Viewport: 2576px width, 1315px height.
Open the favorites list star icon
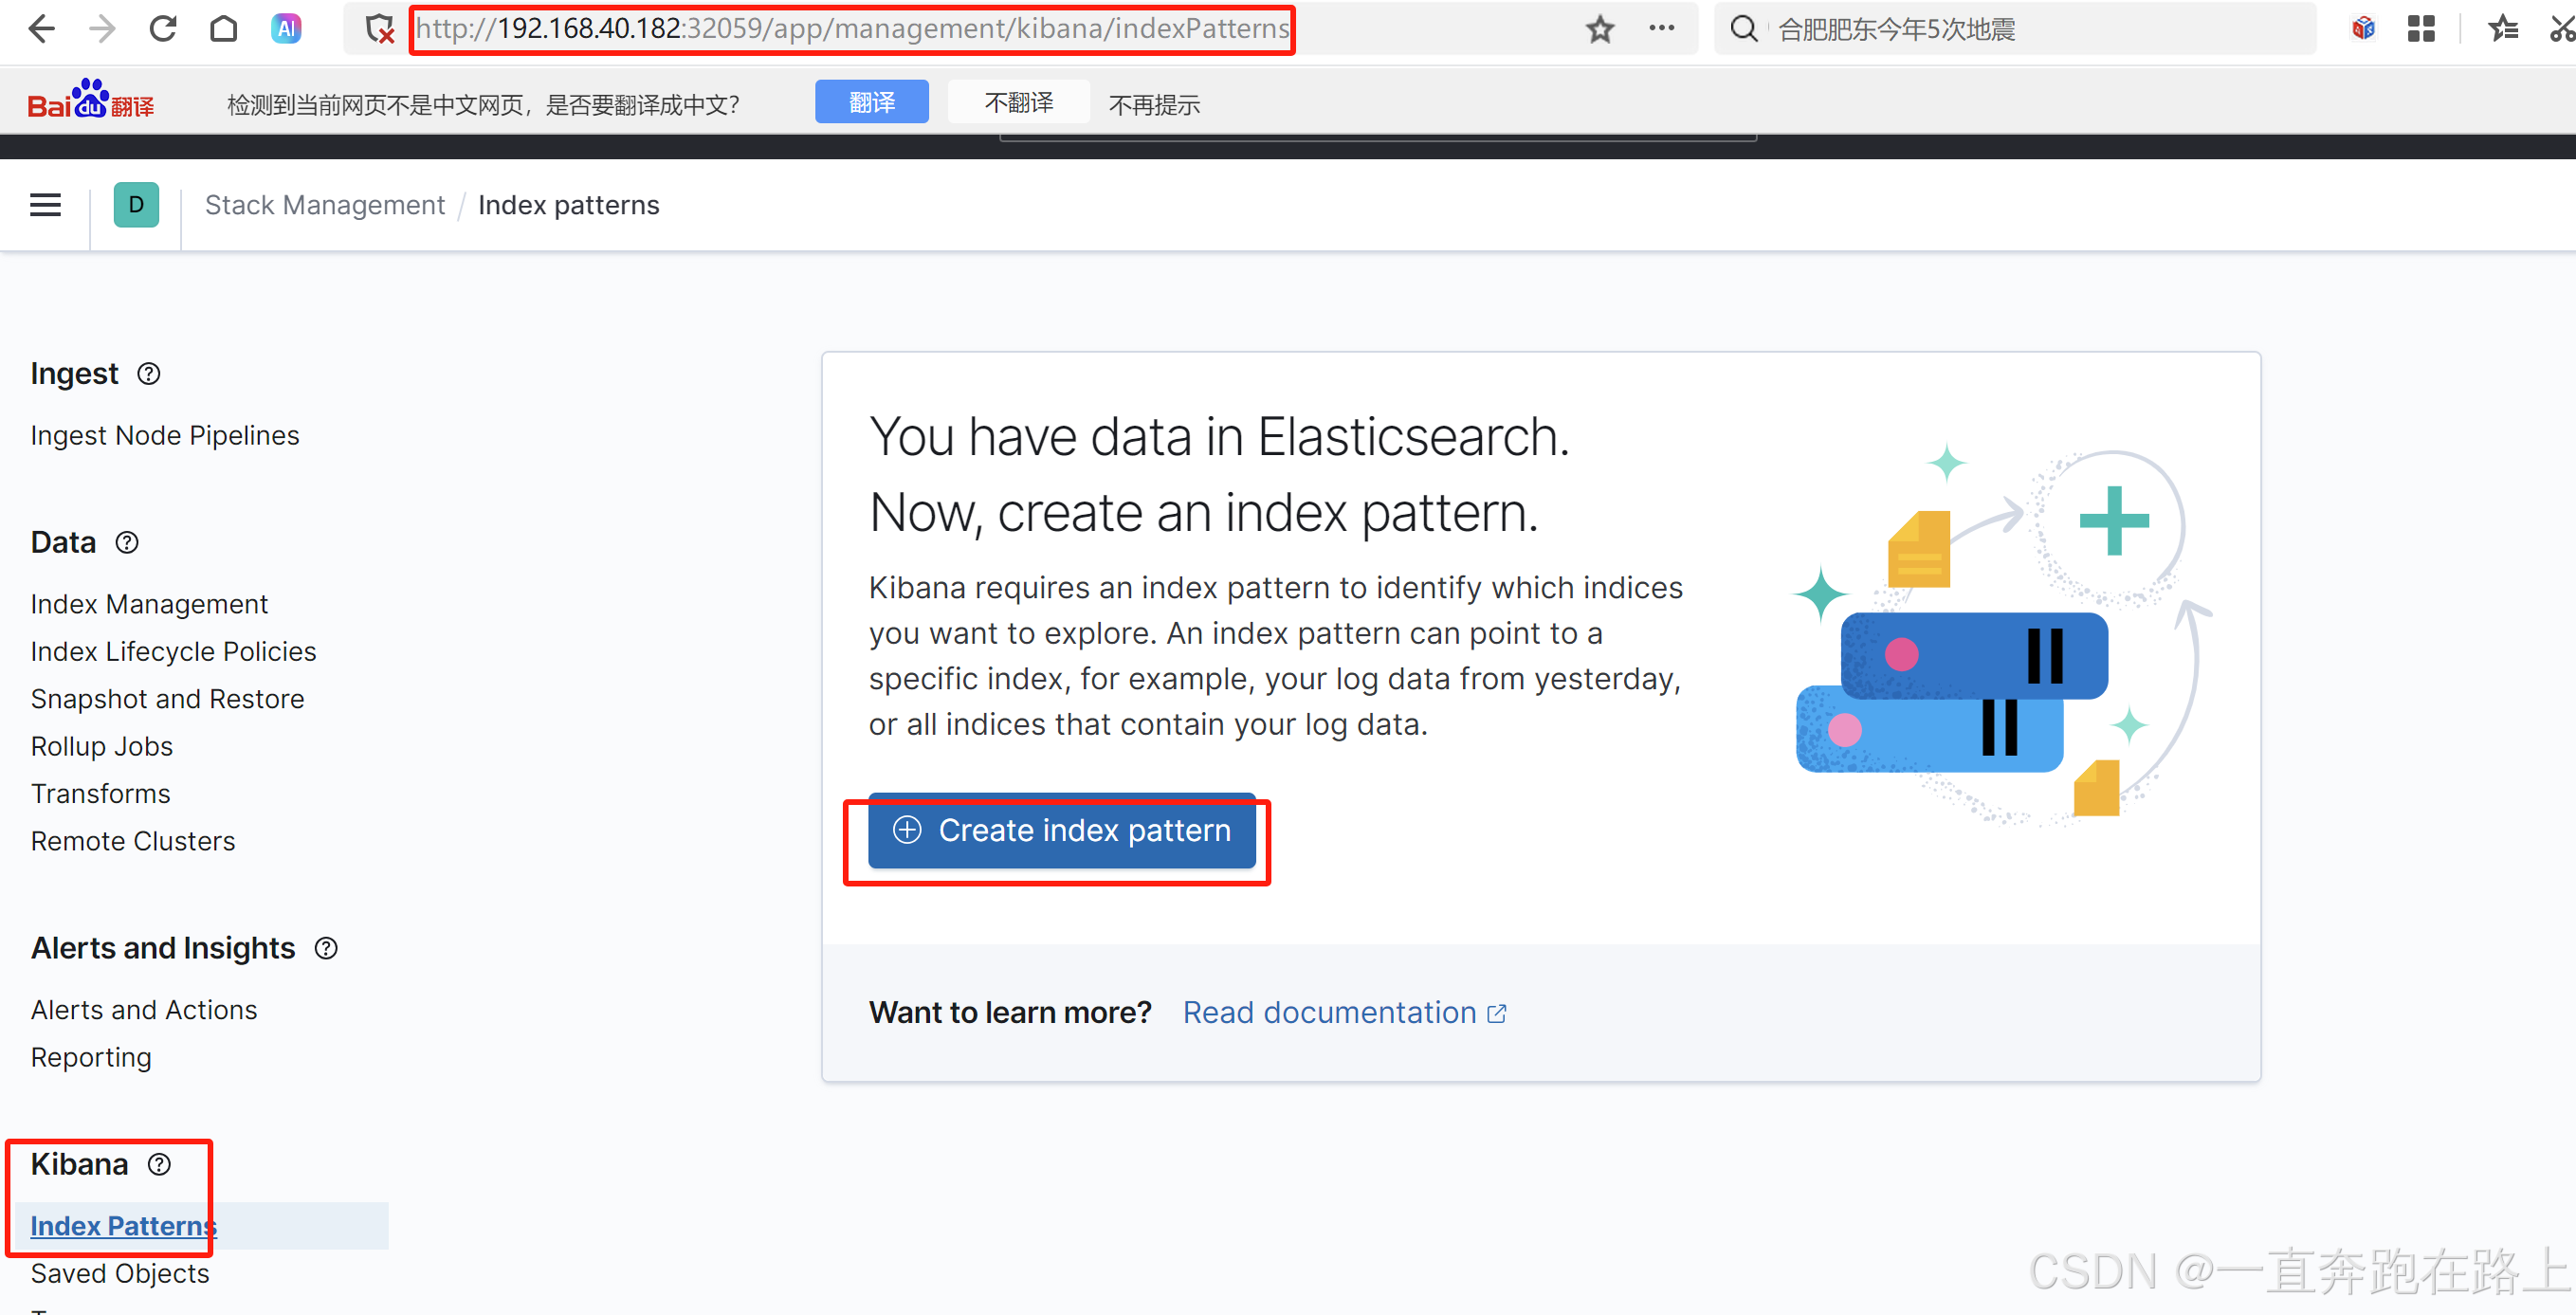tap(2502, 29)
